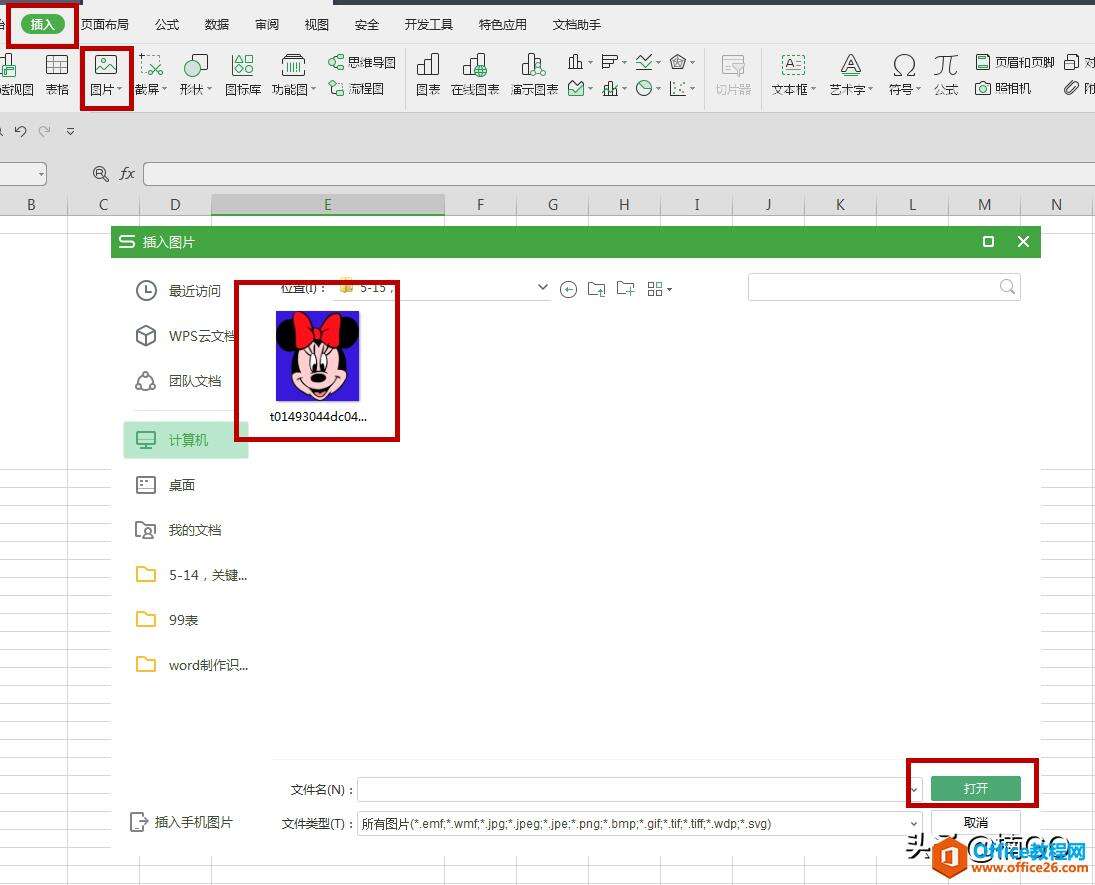Open the 图片 (Picture) insert tool
Screen dimensions: 1095x885
click(x=106, y=75)
